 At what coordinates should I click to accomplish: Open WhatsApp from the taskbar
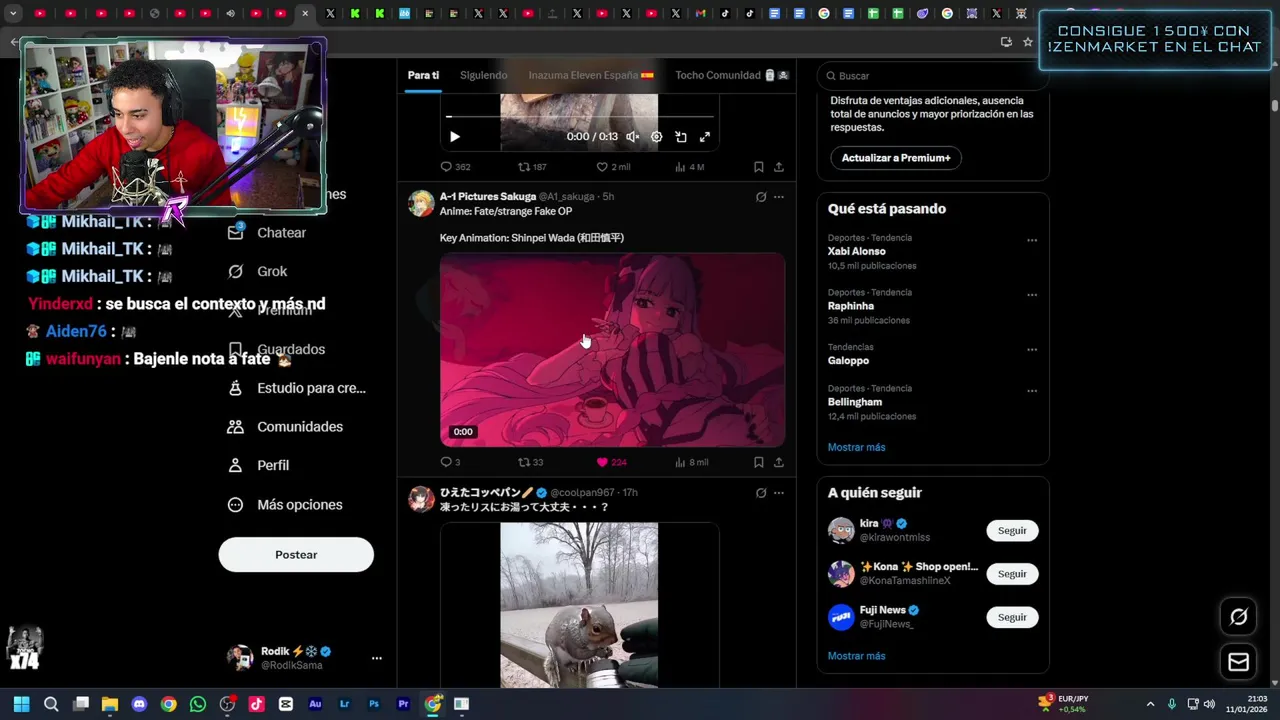click(198, 704)
